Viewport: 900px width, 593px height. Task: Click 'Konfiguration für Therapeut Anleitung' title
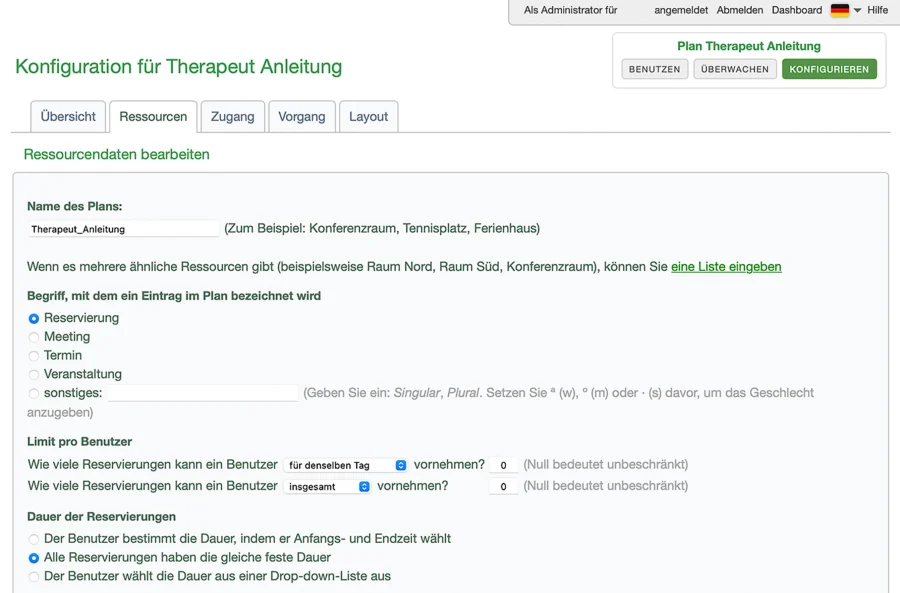(x=179, y=67)
